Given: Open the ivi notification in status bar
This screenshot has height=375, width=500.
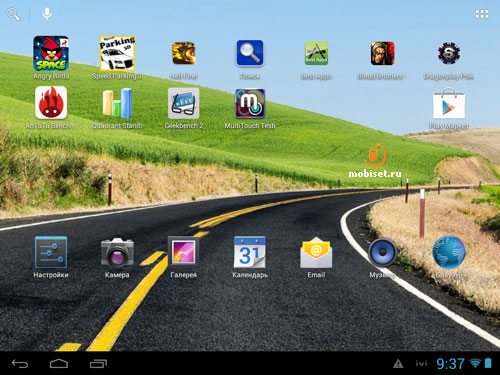Looking at the screenshot, I should click(x=421, y=363).
